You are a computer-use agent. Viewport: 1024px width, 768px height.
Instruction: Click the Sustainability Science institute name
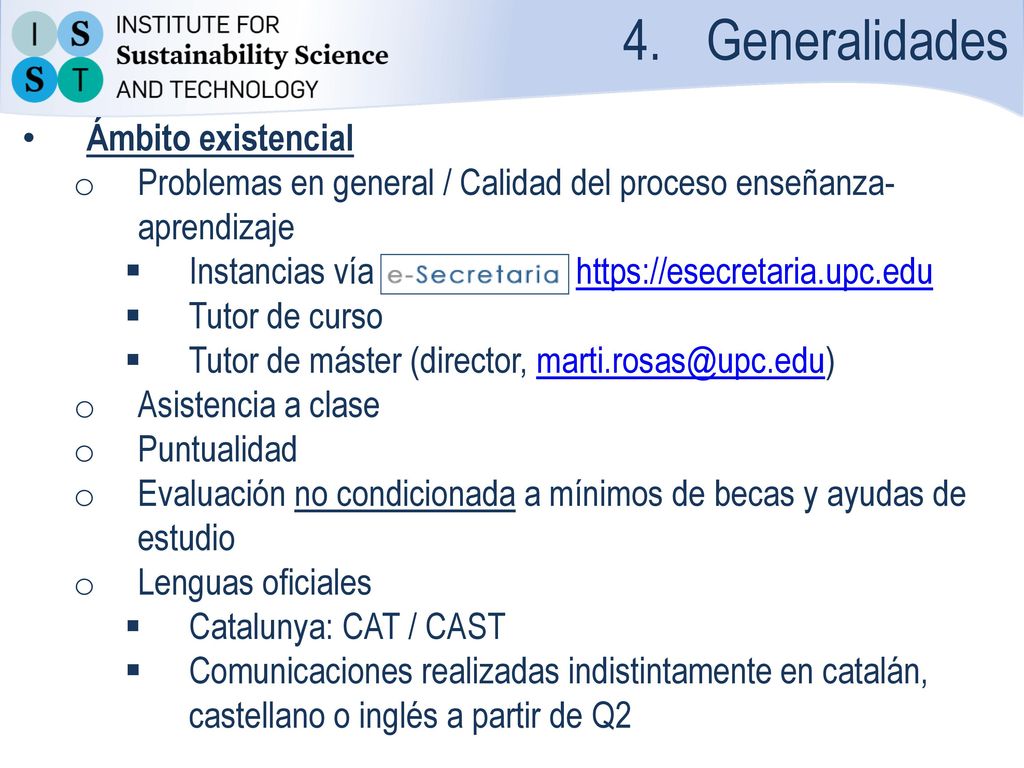(252, 56)
